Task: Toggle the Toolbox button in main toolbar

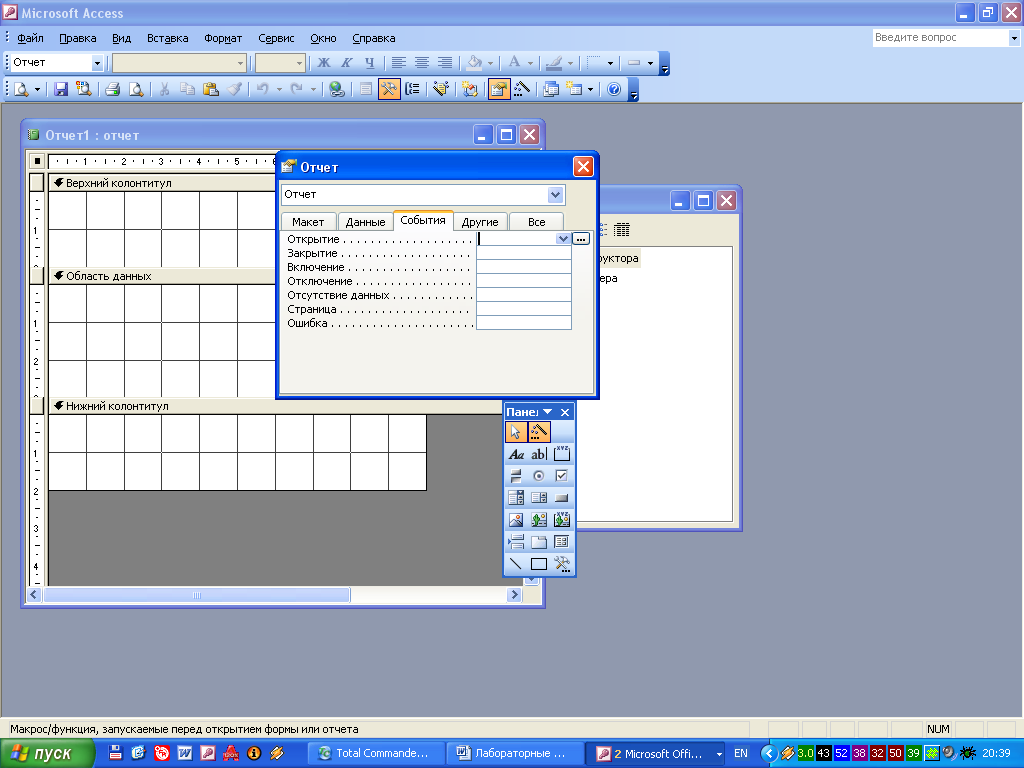Action: (389, 89)
